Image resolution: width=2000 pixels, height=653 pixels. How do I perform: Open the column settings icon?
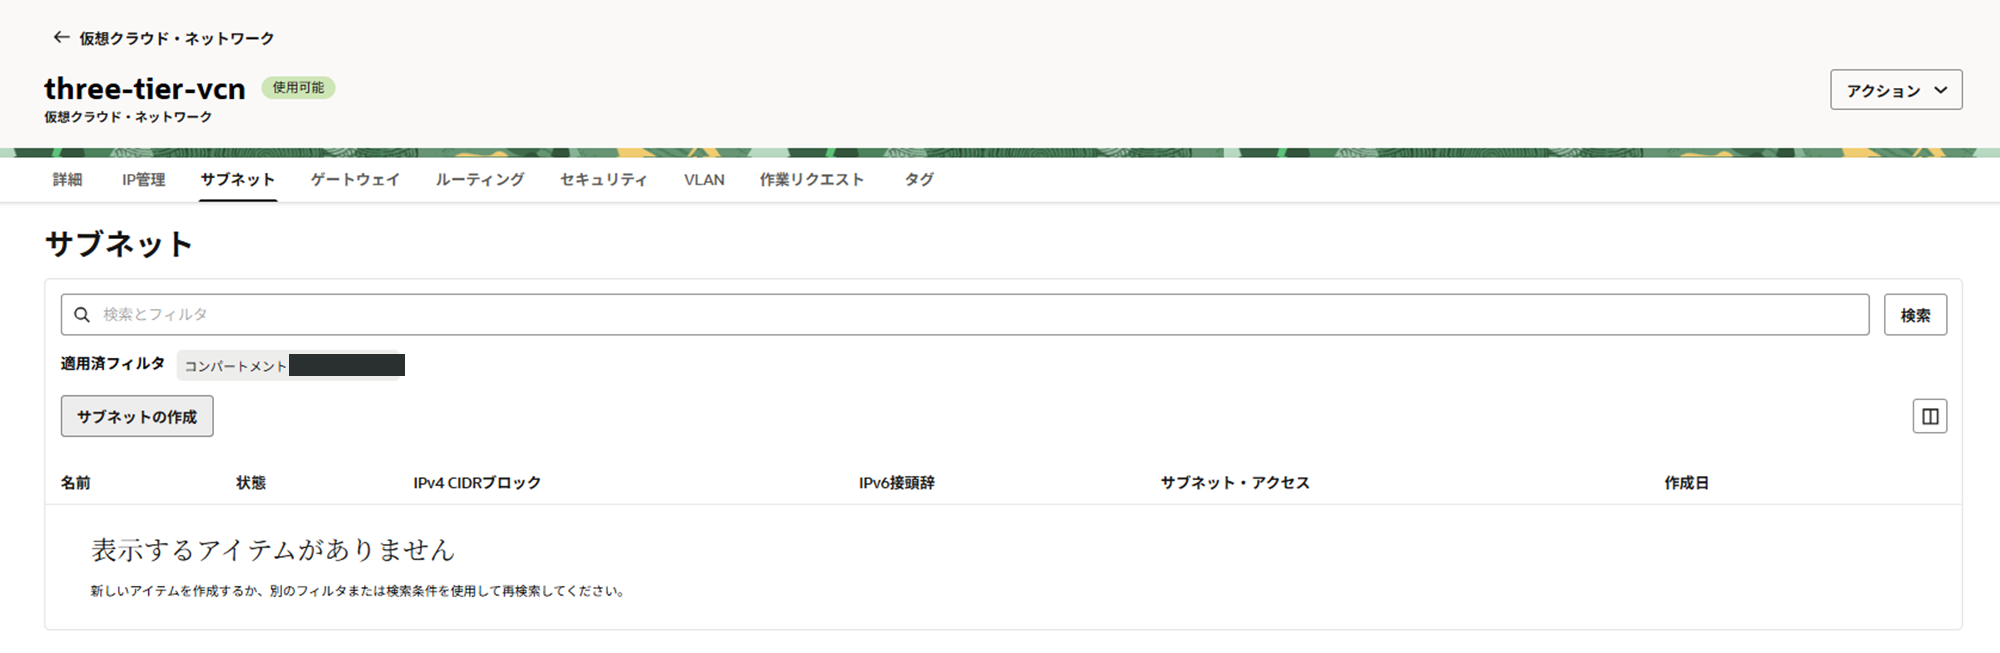pos(1930,416)
